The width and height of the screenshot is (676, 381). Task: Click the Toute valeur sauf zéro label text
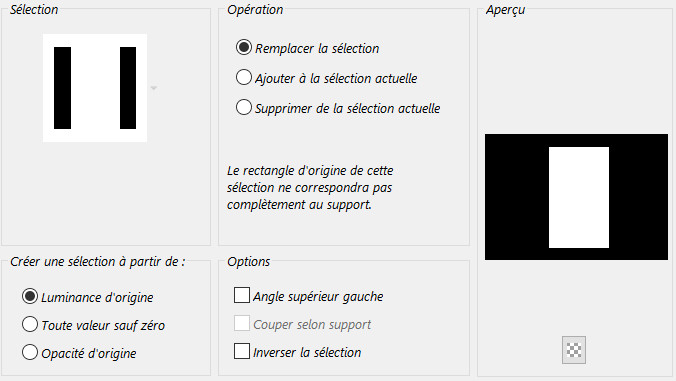click(x=103, y=325)
